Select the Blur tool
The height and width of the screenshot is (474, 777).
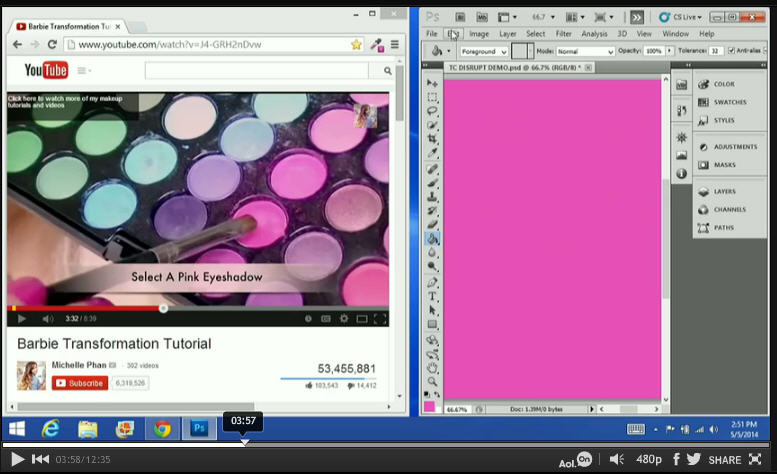point(432,253)
